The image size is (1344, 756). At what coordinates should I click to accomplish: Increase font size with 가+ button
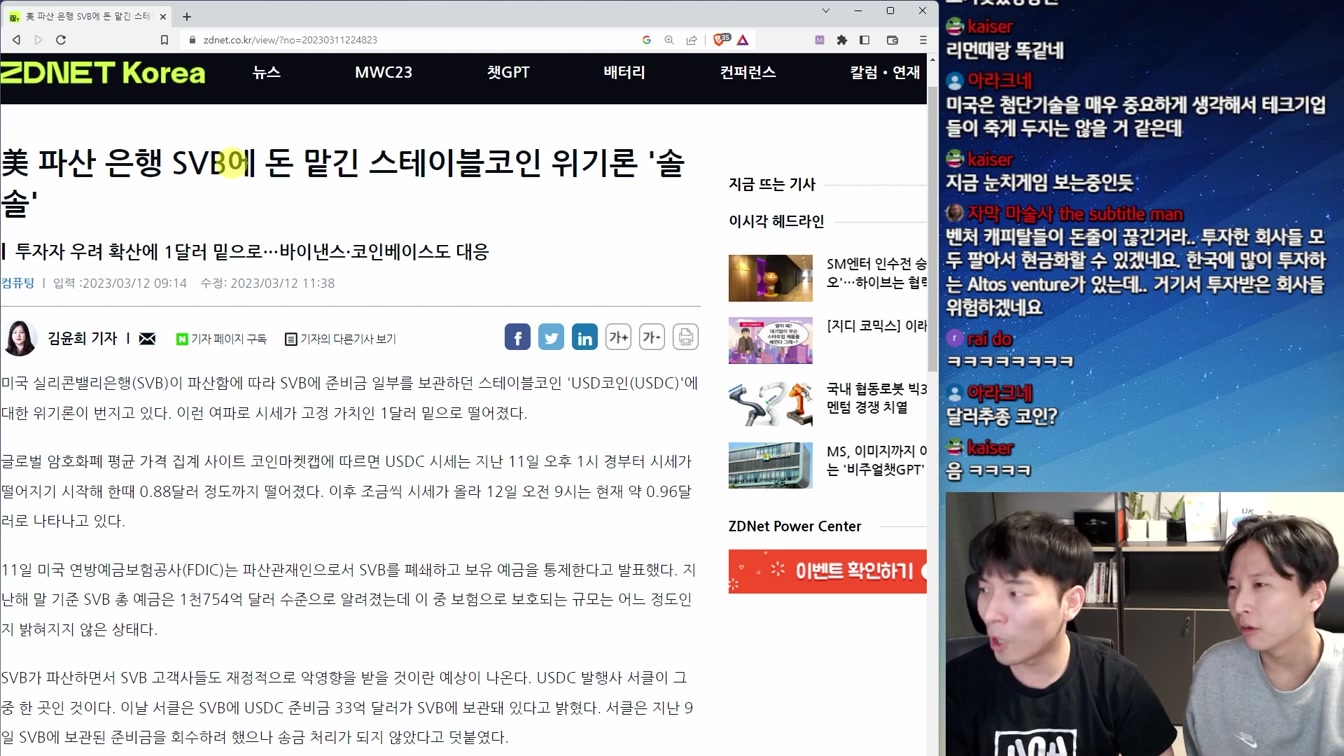coord(618,337)
